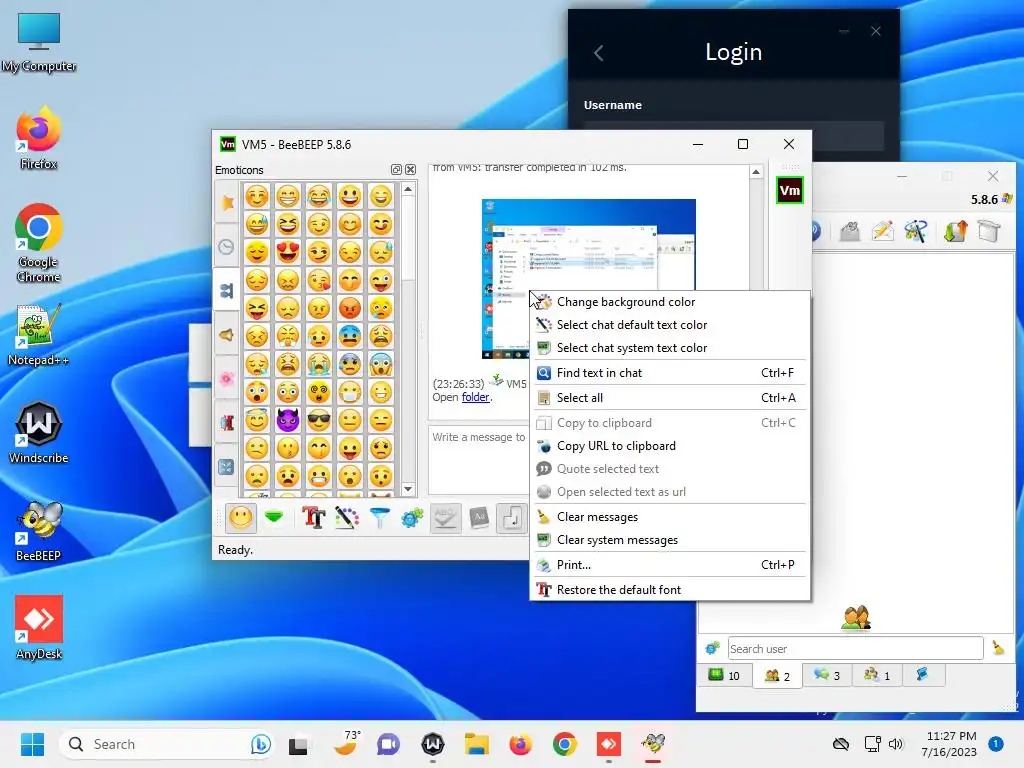The image size is (1024, 768).
Task: Switch to the groups tab showing 1
Action: (877, 675)
